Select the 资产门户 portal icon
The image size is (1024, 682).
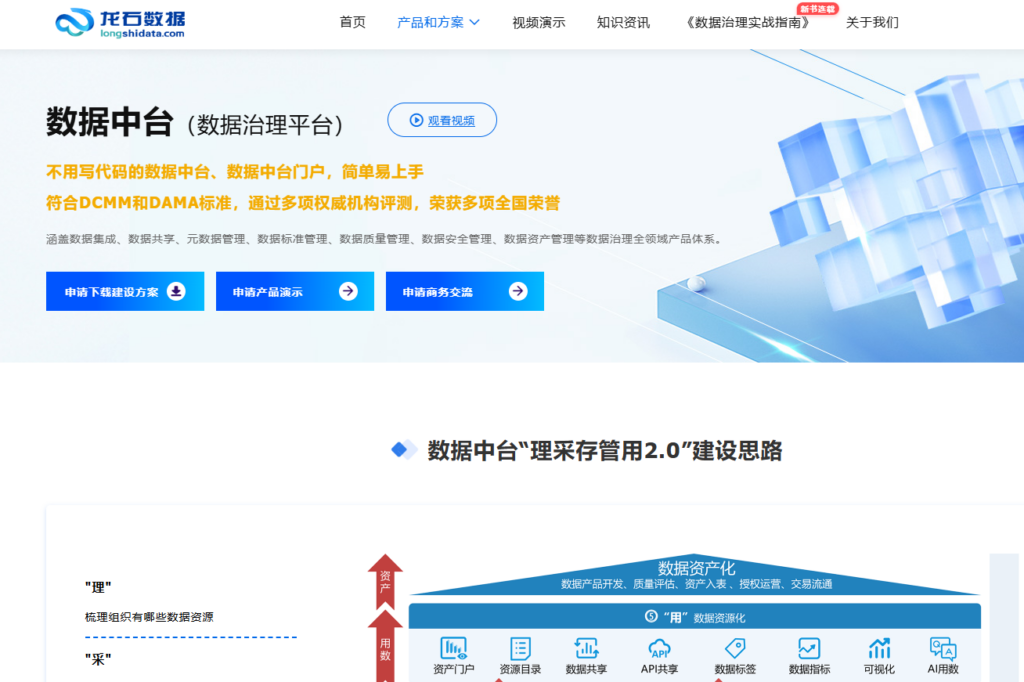tap(454, 649)
